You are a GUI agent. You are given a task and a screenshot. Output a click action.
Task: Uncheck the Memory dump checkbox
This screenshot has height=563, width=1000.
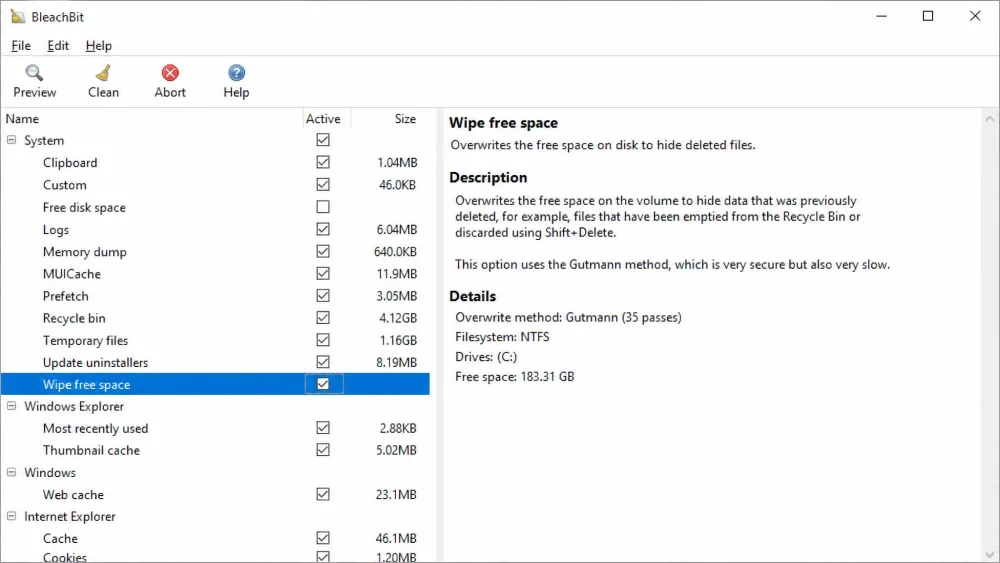click(323, 251)
